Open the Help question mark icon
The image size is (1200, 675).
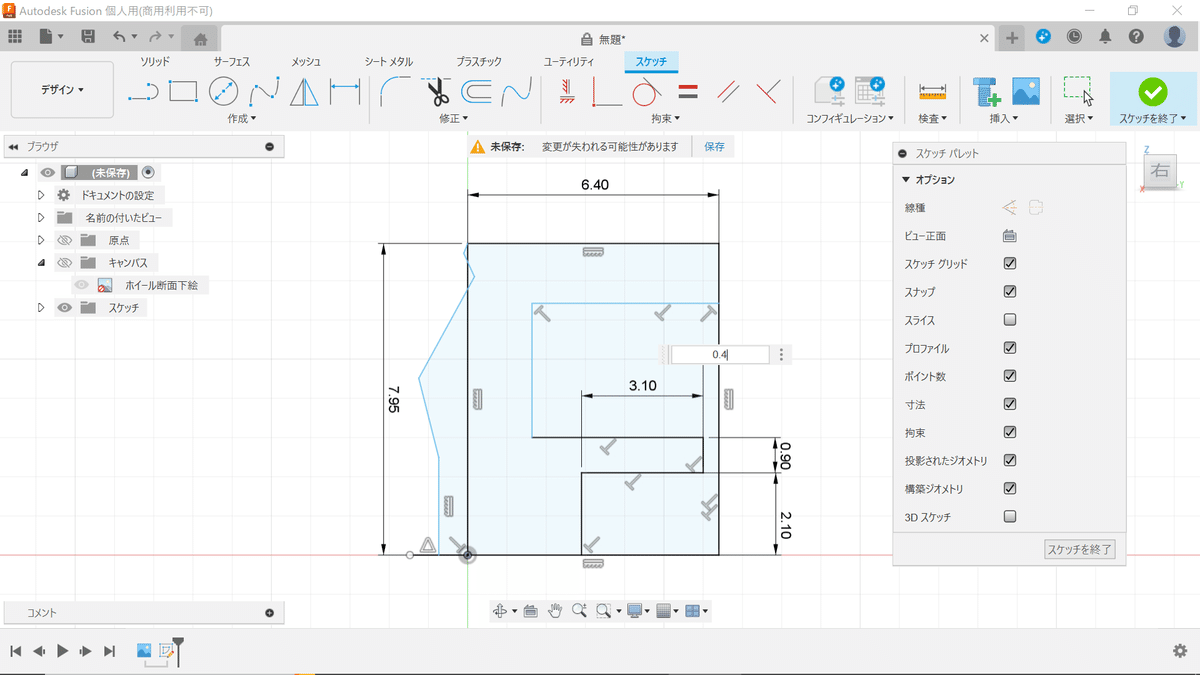click(1136, 37)
